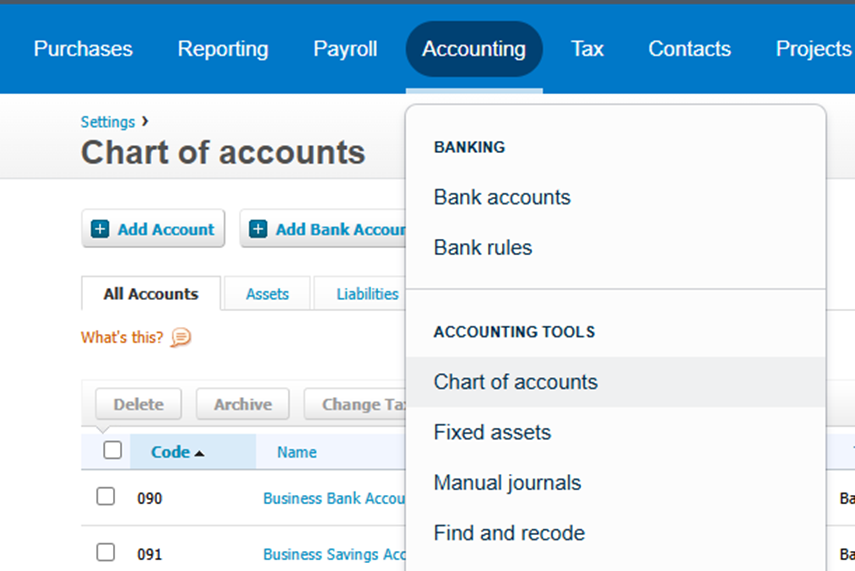Image resolution: width=855 pixels, height=571 pixels.
Task: Check the box for account 090
Action: (106, 497)
